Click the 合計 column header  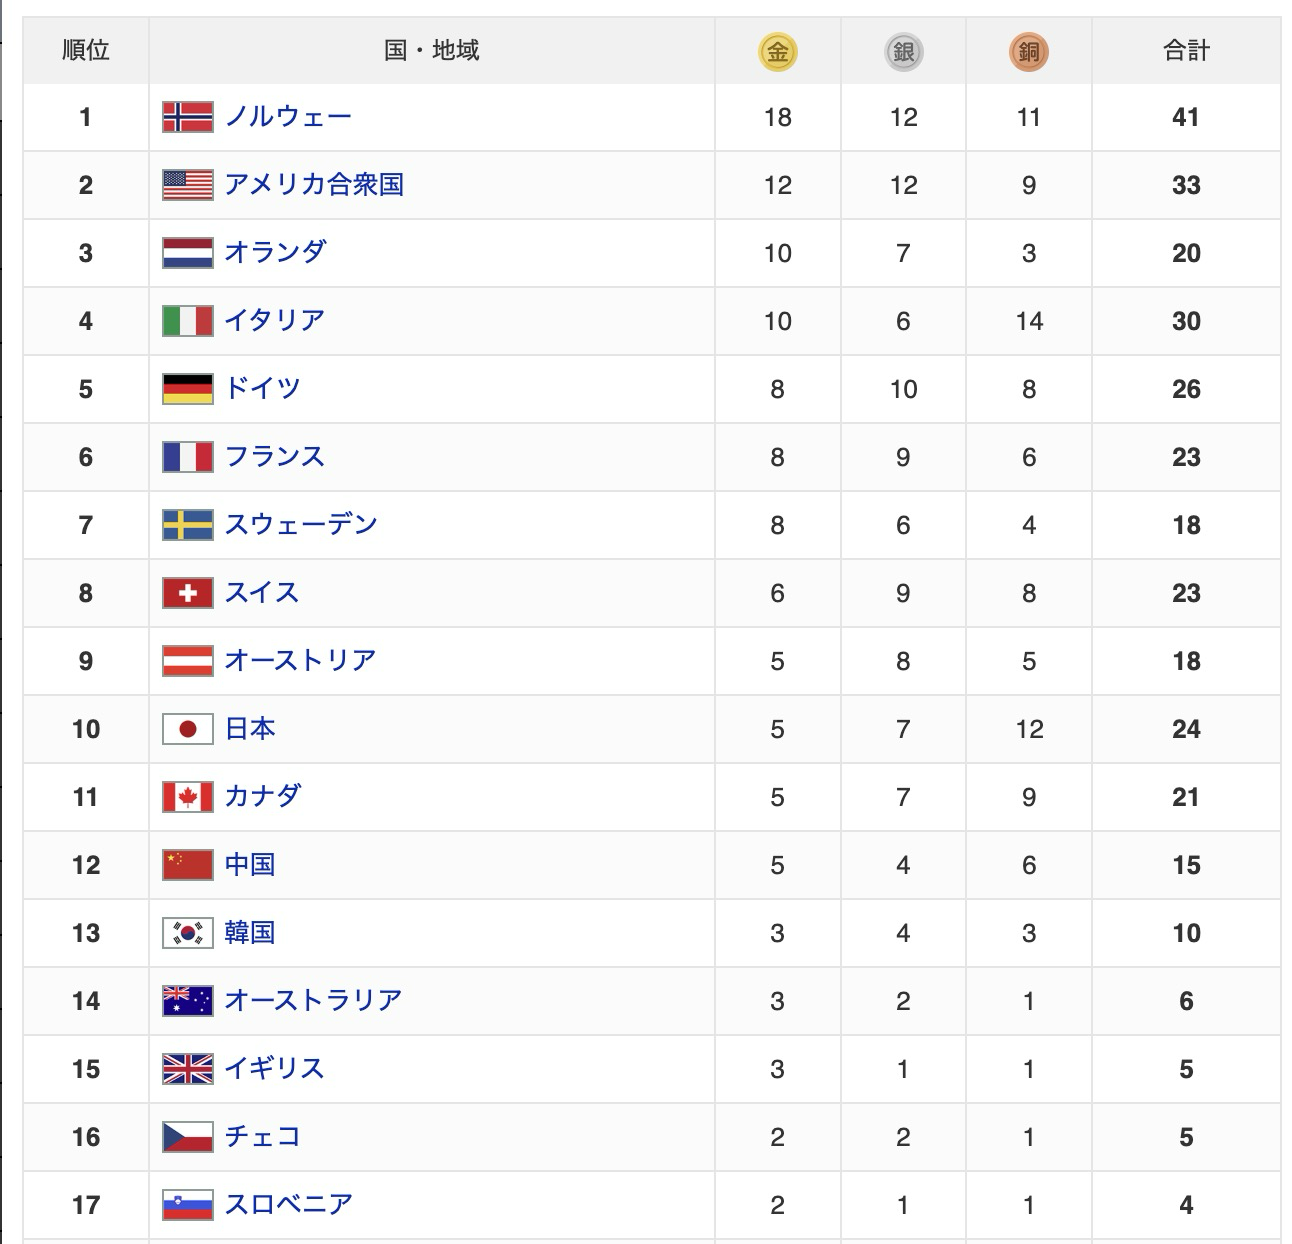[1186, 50]
